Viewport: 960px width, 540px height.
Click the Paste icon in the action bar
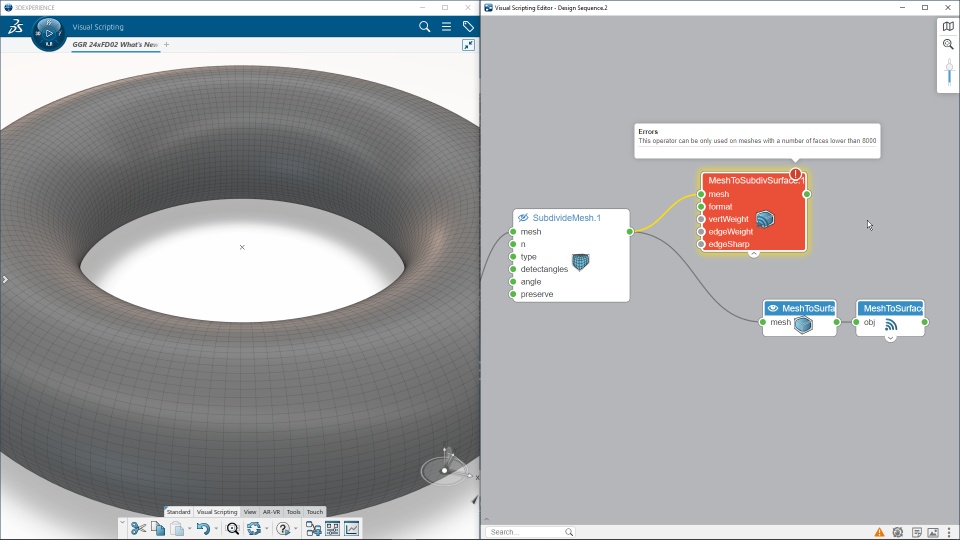[x=177, y=528]
